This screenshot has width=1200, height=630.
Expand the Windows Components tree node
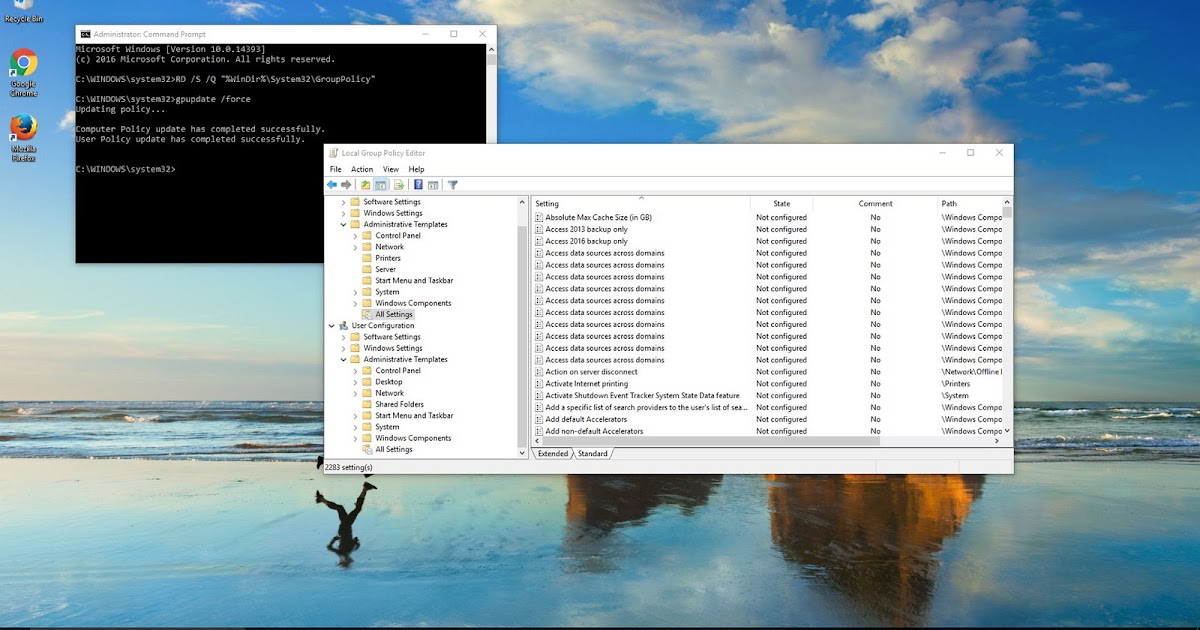(x=355, y=302)
